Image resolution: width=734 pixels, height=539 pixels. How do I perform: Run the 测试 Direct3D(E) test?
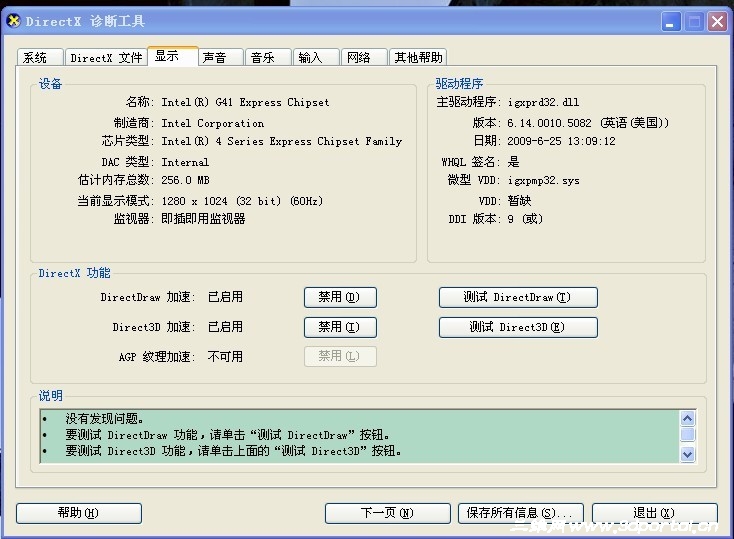pyautogui.click(x=518, y=327)
